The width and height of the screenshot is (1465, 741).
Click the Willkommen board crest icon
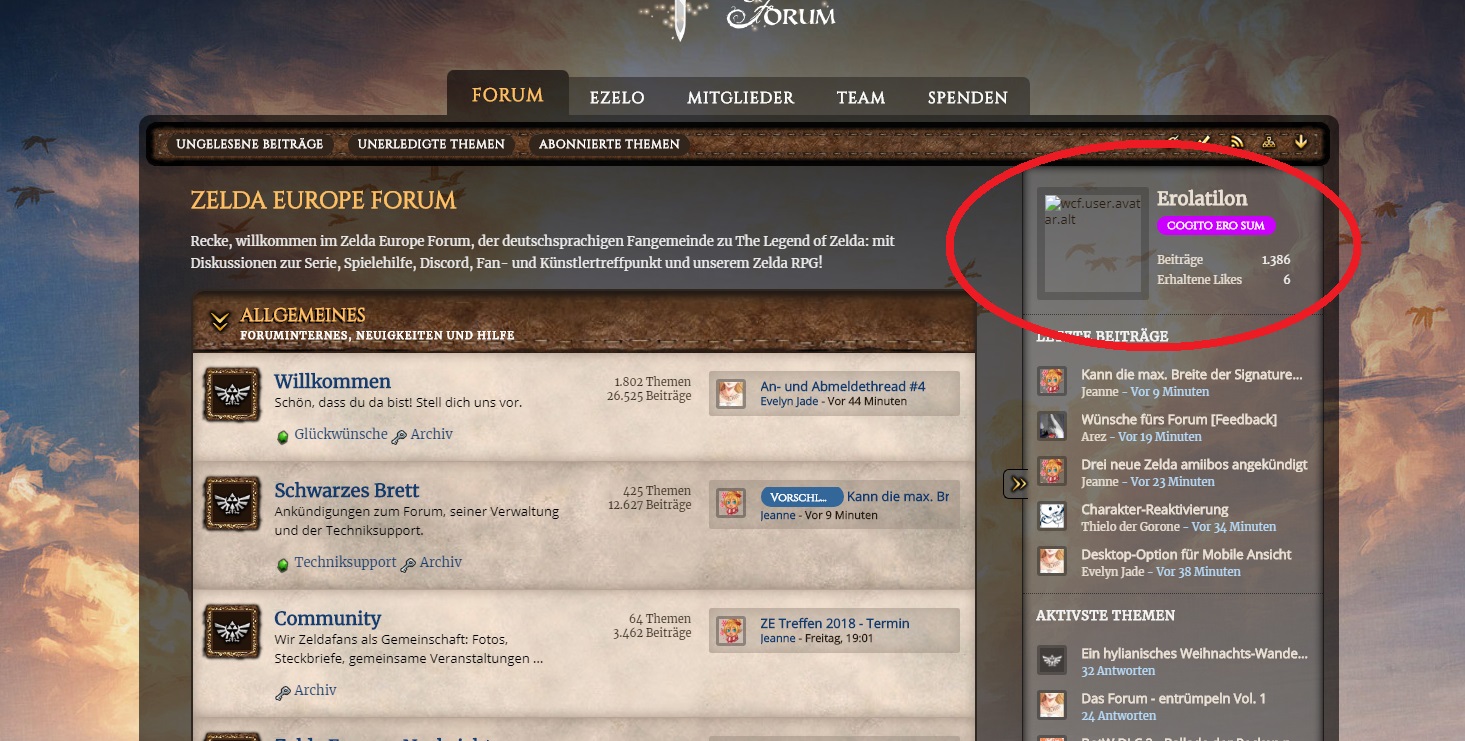pos(232,394)
